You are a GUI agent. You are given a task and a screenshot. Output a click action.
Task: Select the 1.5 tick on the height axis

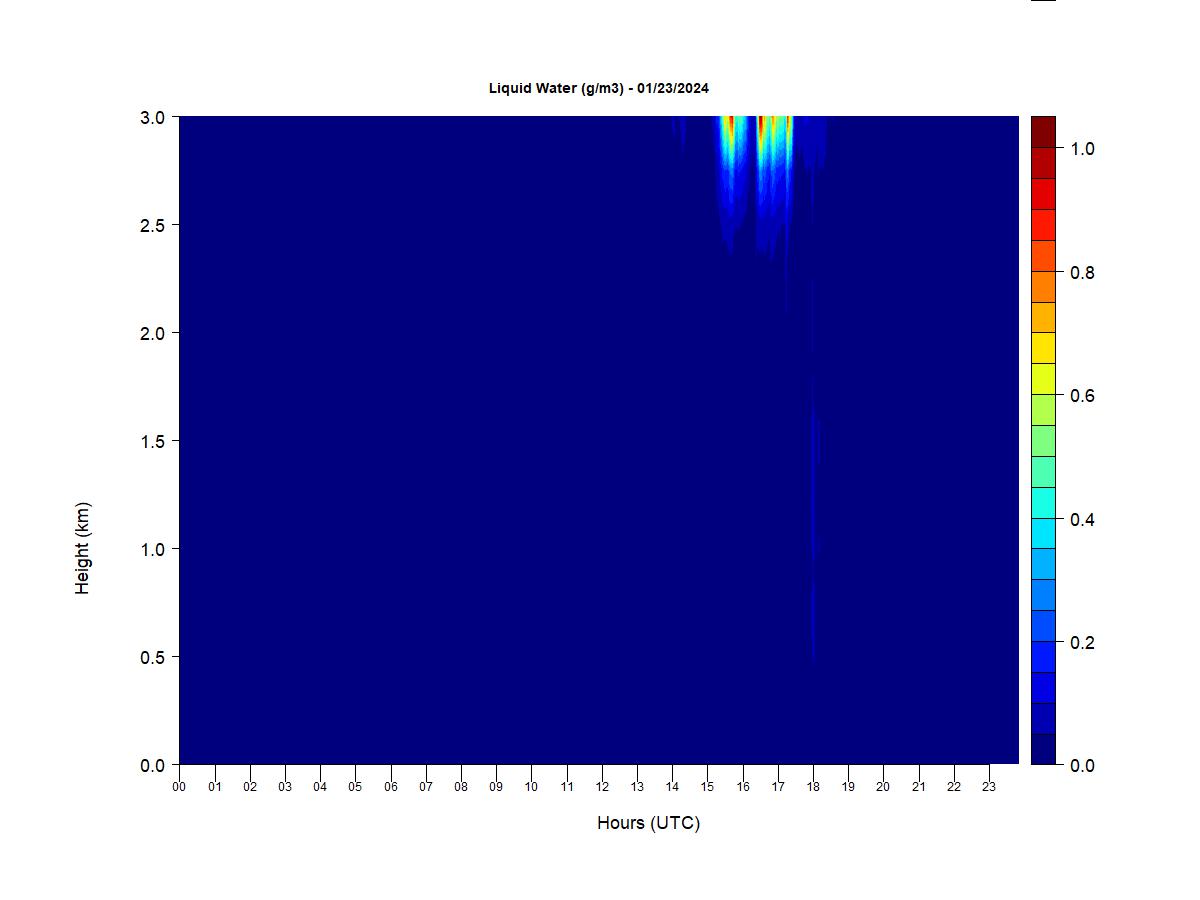[x=153, y=441]
